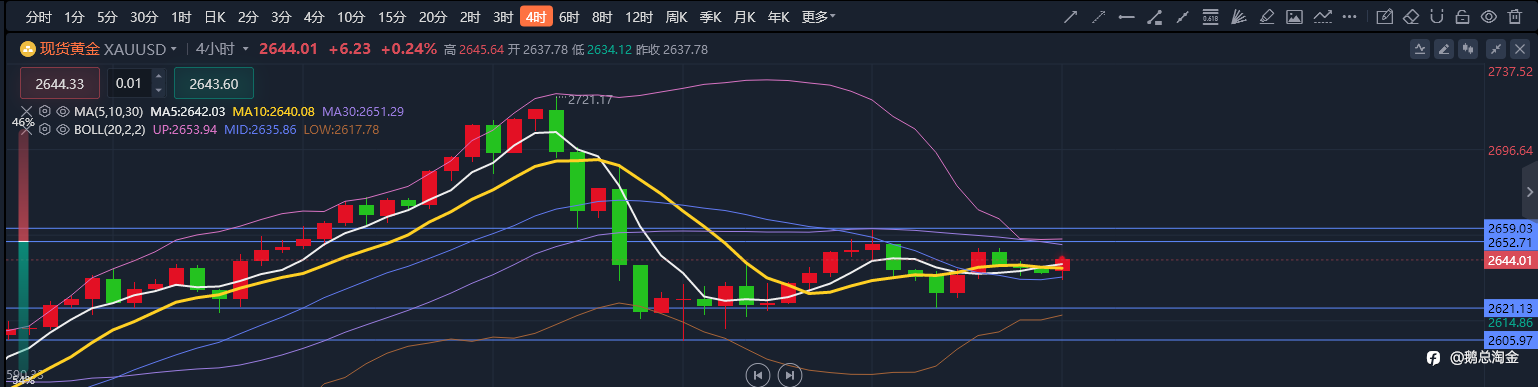Hide the BOLL(20,2,2) indicator

click(63, 129)
